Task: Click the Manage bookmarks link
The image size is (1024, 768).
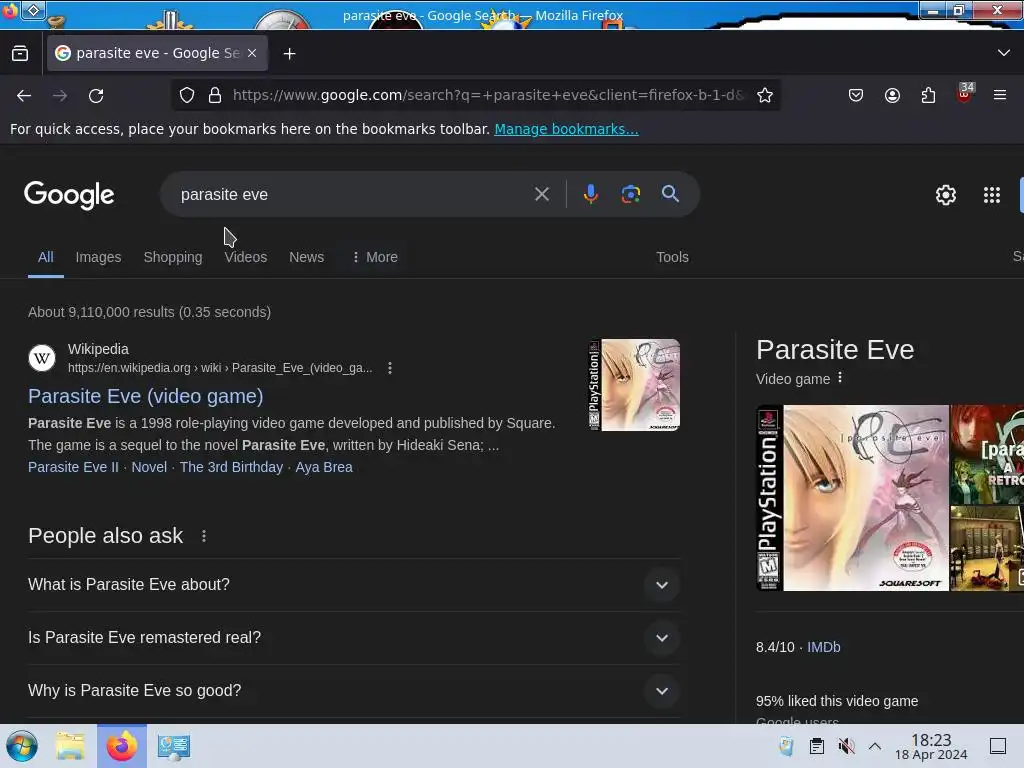Action: [566, 129]
